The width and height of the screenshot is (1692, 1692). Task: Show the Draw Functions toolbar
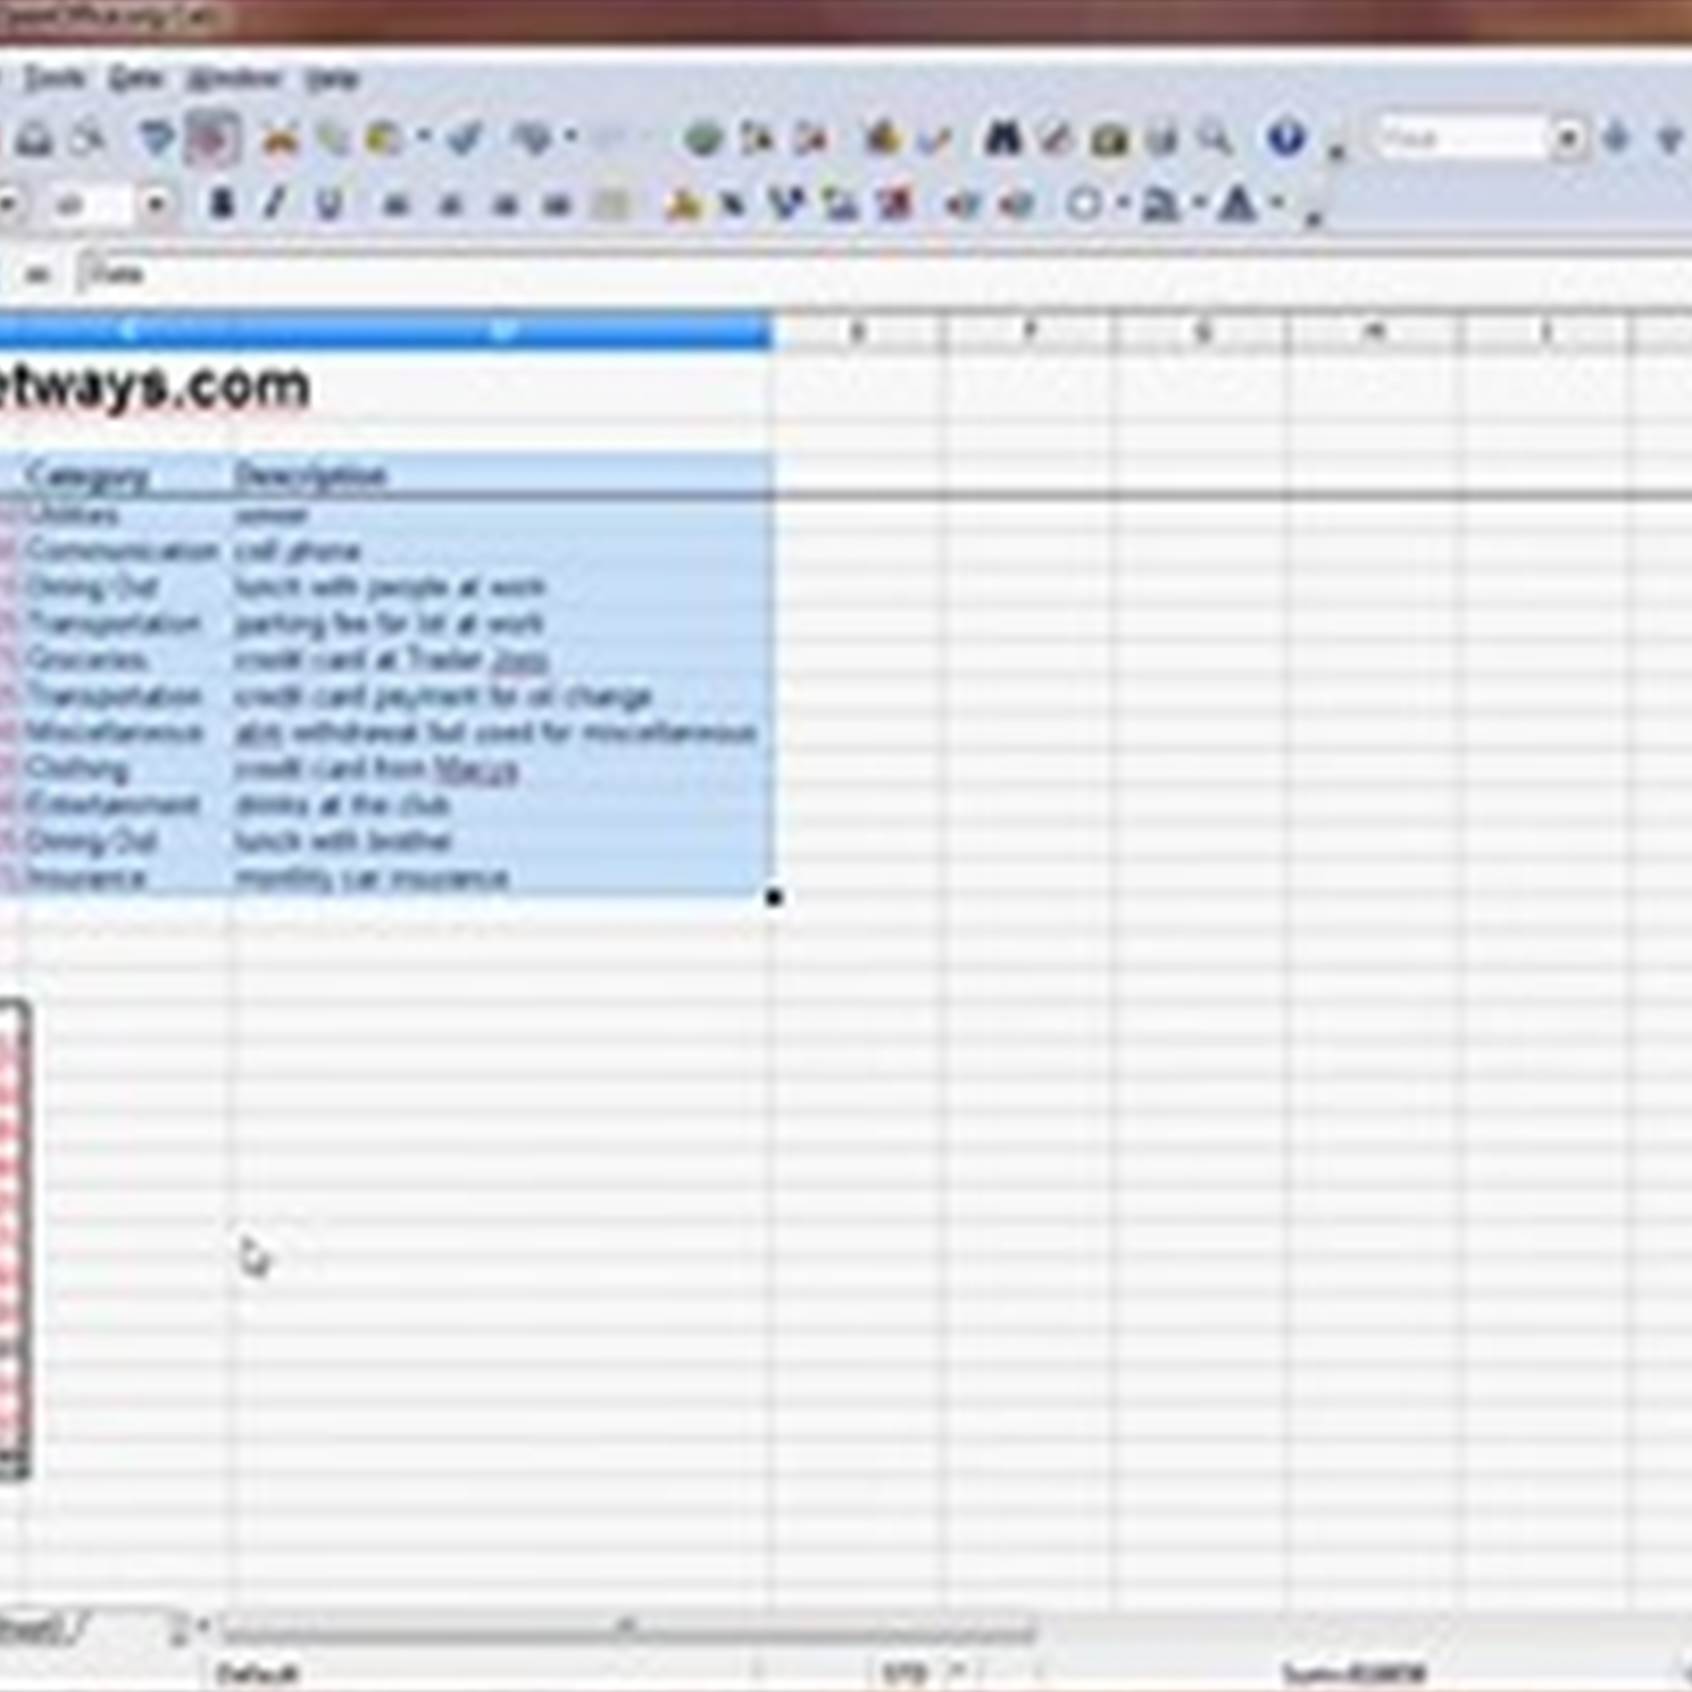[x=934, y=139]
